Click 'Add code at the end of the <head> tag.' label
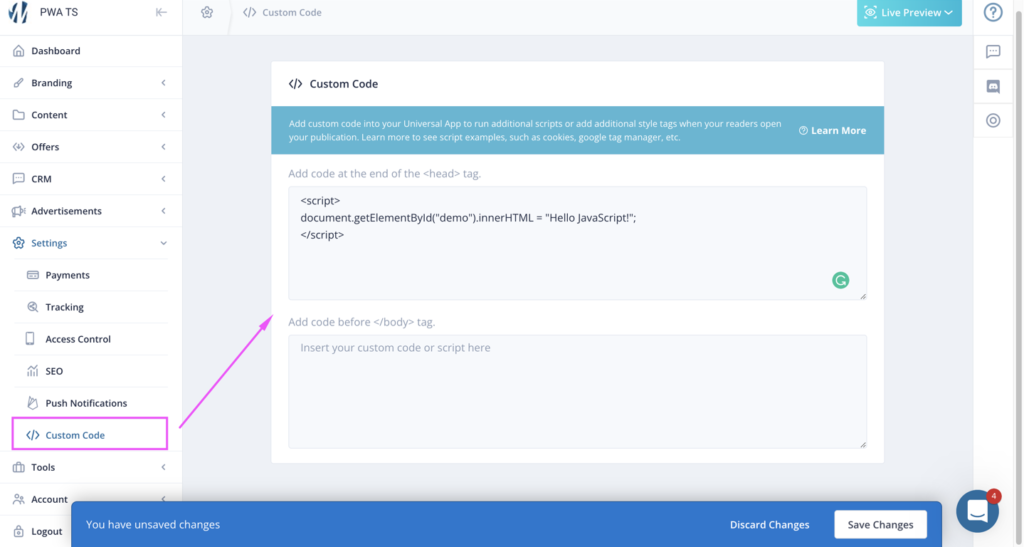This screenshot has height=547, width=1024. coord(385,174)
